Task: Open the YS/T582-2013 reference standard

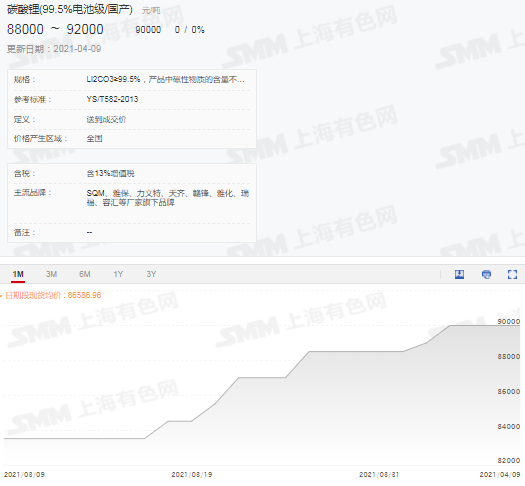Action: pyautogui.click(x=112, y=99)
